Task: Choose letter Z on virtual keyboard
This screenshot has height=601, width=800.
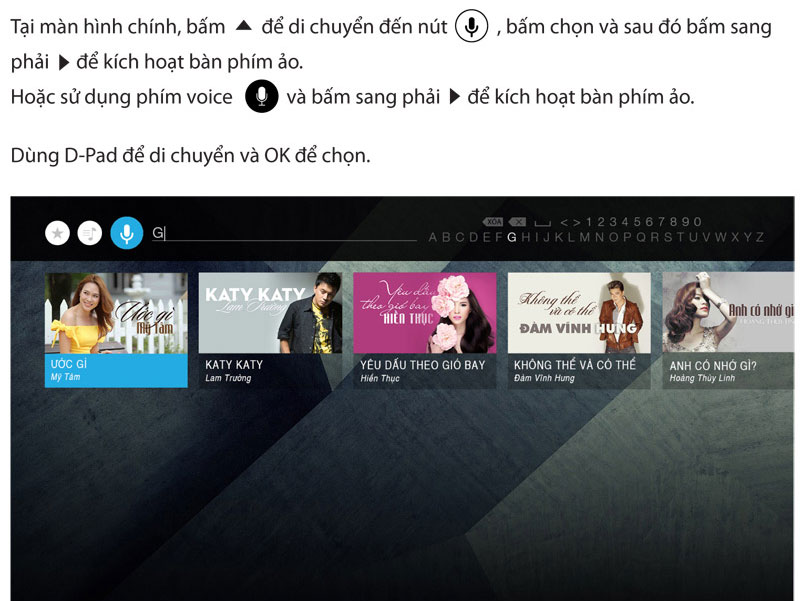Action: 760,237
